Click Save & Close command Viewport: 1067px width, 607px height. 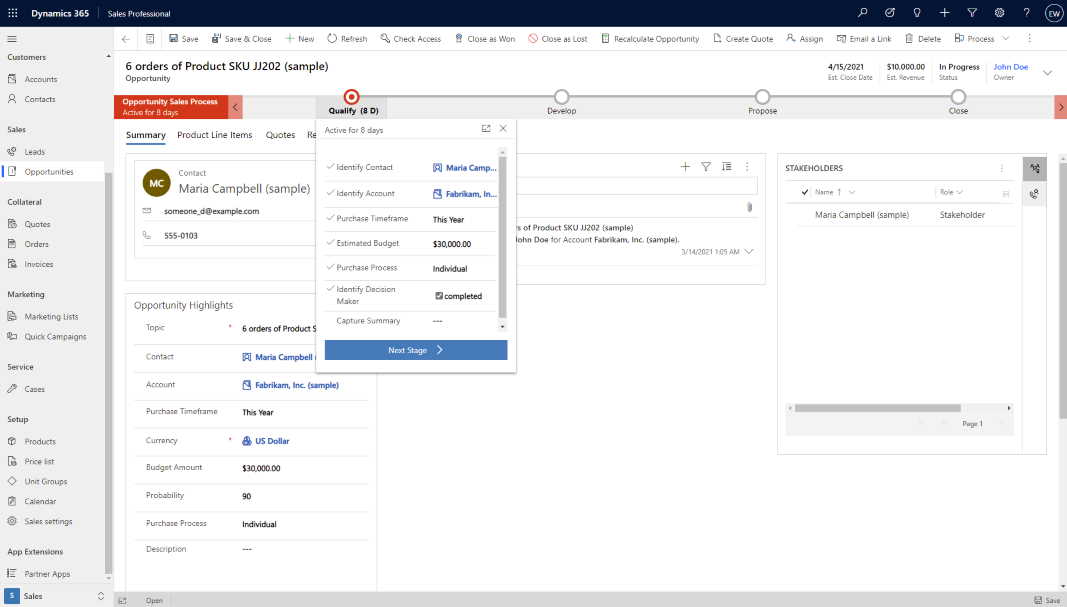(242, 39)
